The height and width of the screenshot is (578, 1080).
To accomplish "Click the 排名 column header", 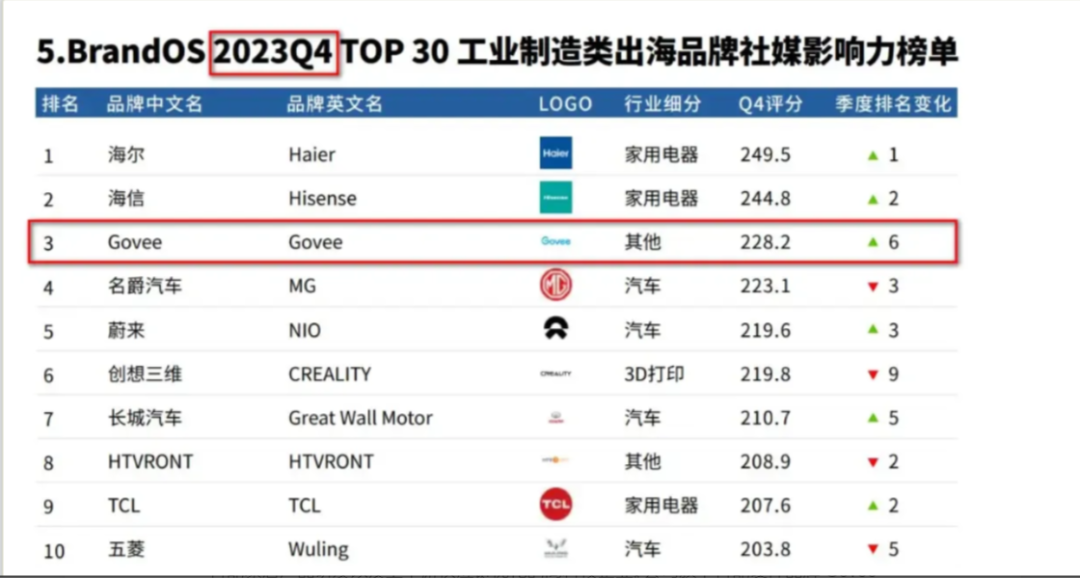I will click(x=62, y=102).
